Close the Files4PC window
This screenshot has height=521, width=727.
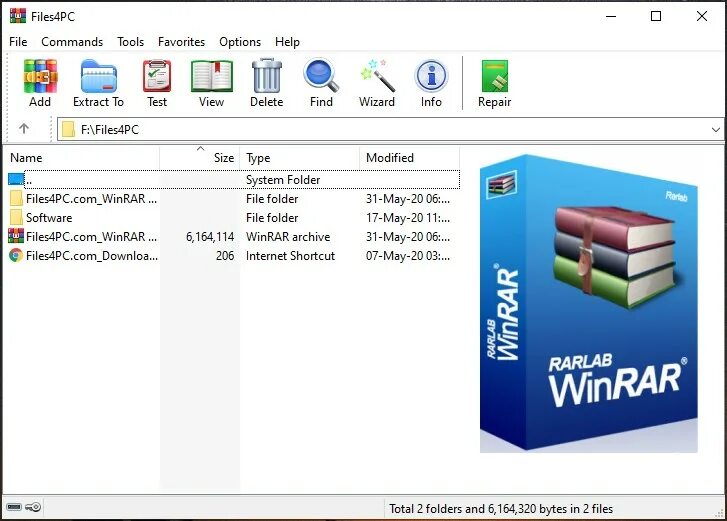[701, 16]
